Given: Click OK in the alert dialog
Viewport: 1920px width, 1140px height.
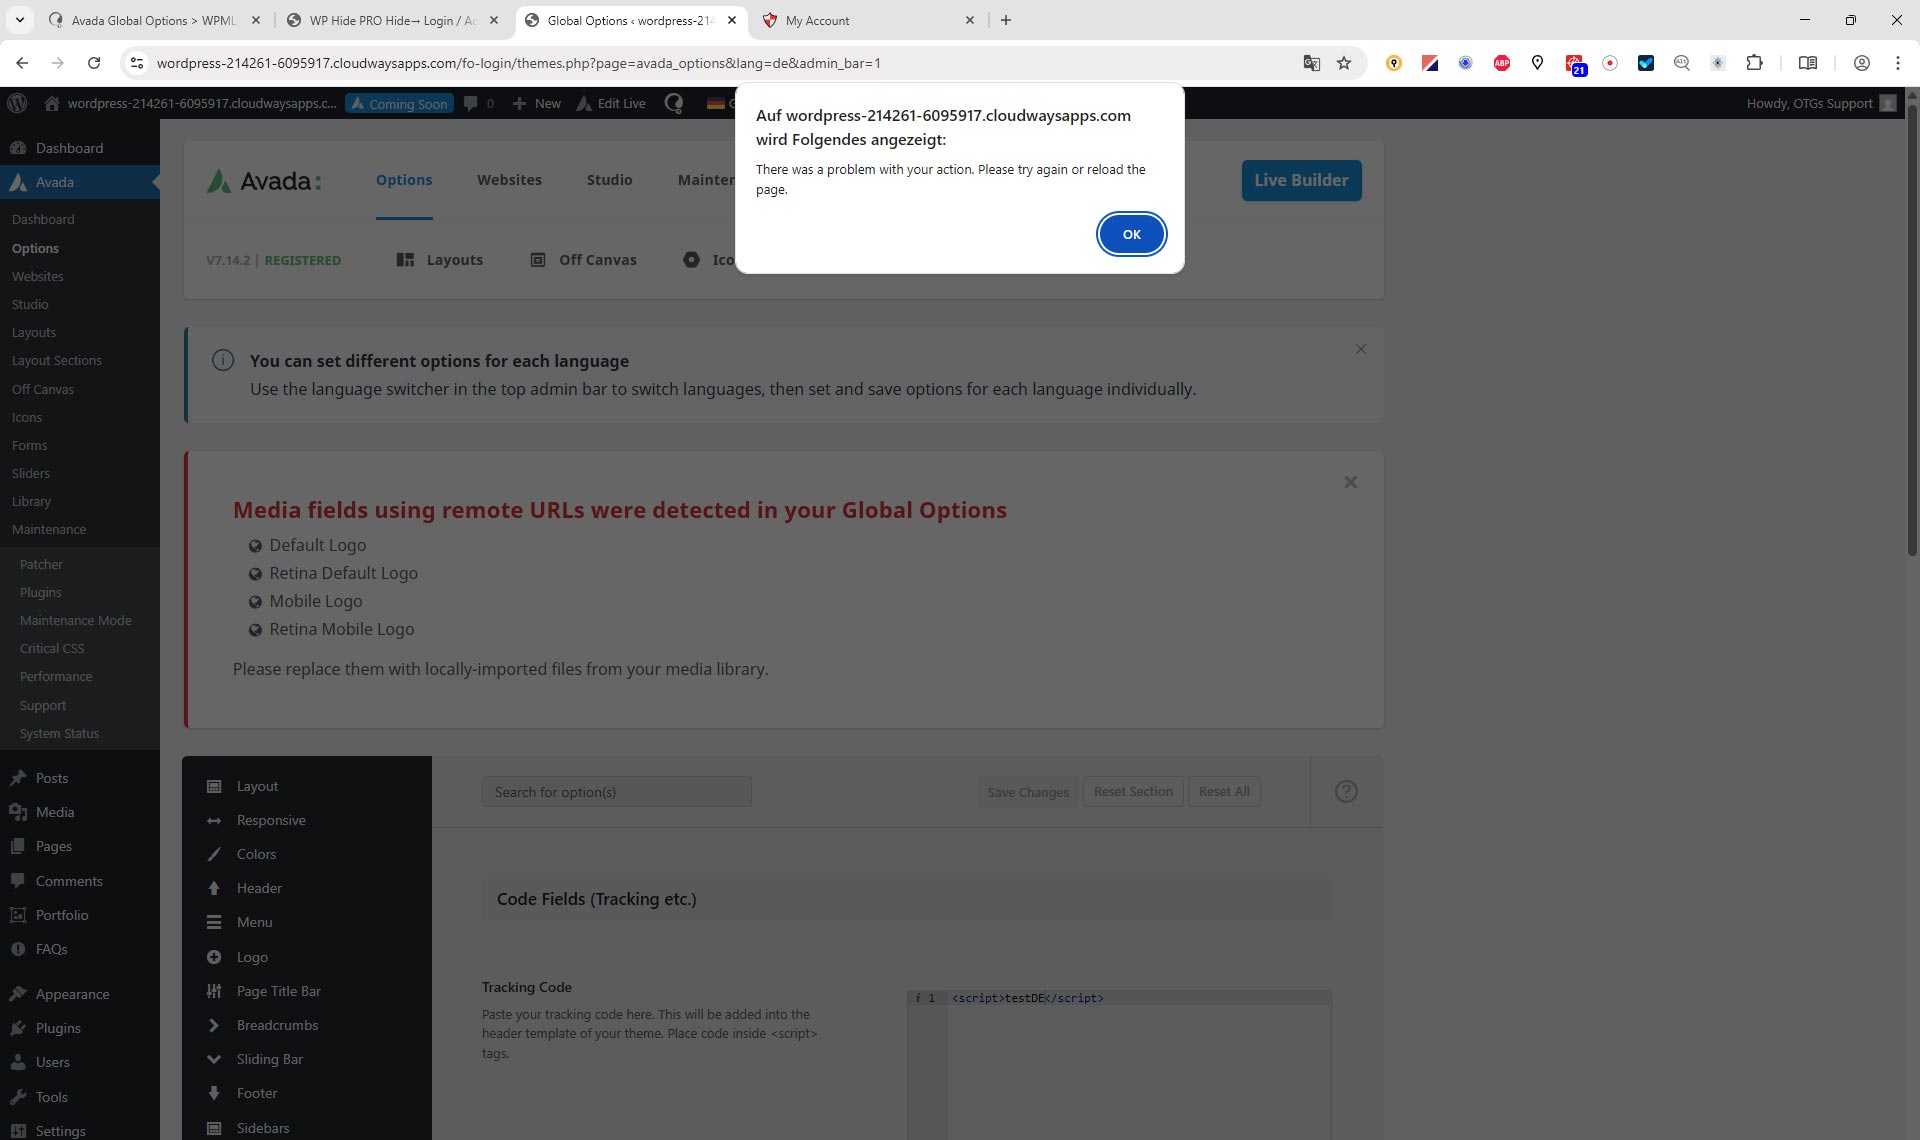Looking at the screenshot, I should click(1131, 234).
